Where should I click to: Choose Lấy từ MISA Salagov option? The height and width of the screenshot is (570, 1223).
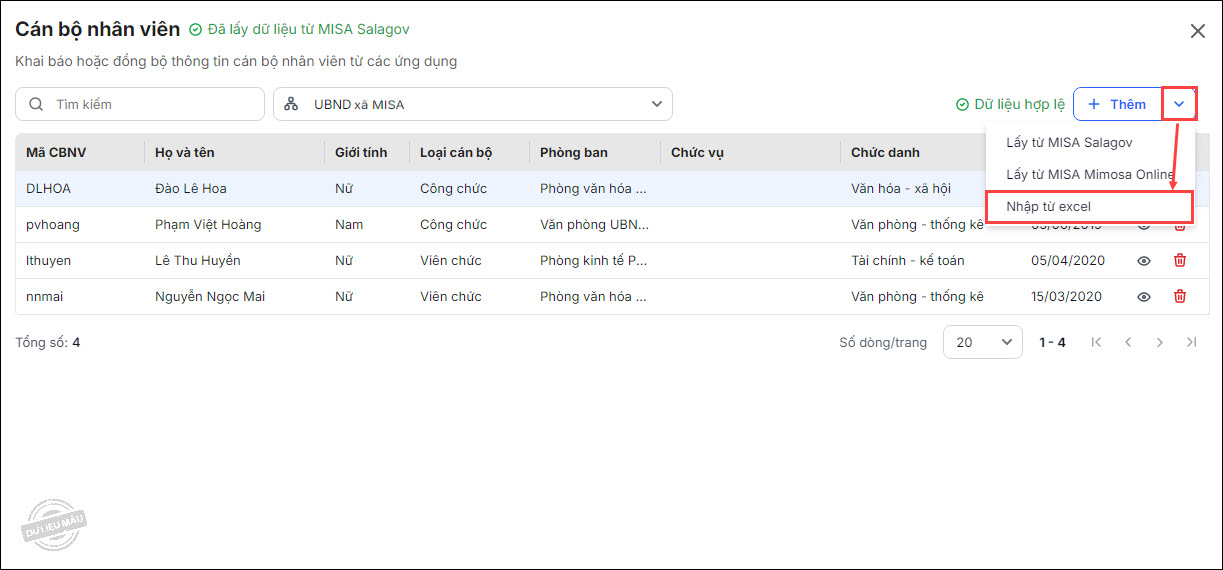coord(1069,143)
